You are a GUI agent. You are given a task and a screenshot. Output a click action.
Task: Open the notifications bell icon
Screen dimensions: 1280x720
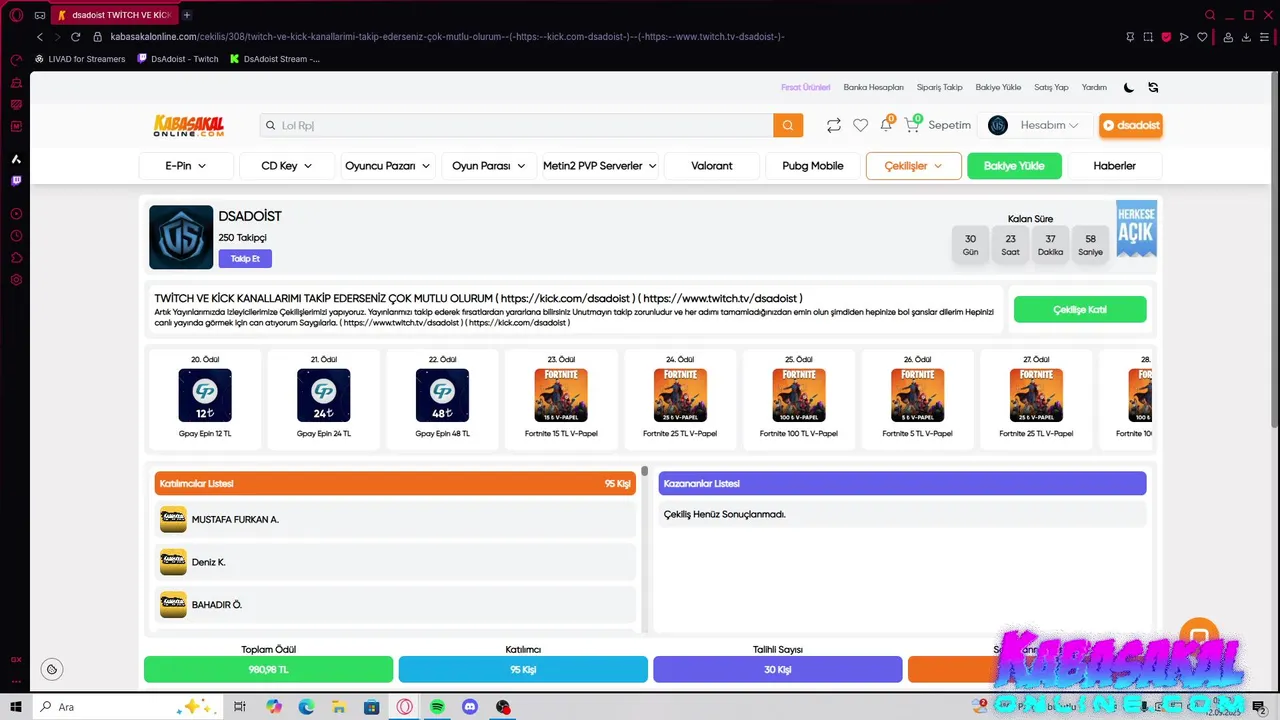click(886, 125)
